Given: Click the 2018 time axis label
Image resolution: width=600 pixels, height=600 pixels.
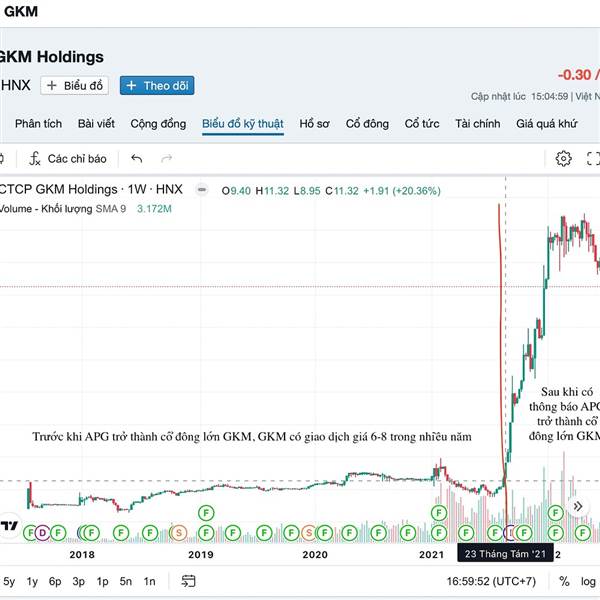Looking at the screenshot, I should [x=82, y=554].
